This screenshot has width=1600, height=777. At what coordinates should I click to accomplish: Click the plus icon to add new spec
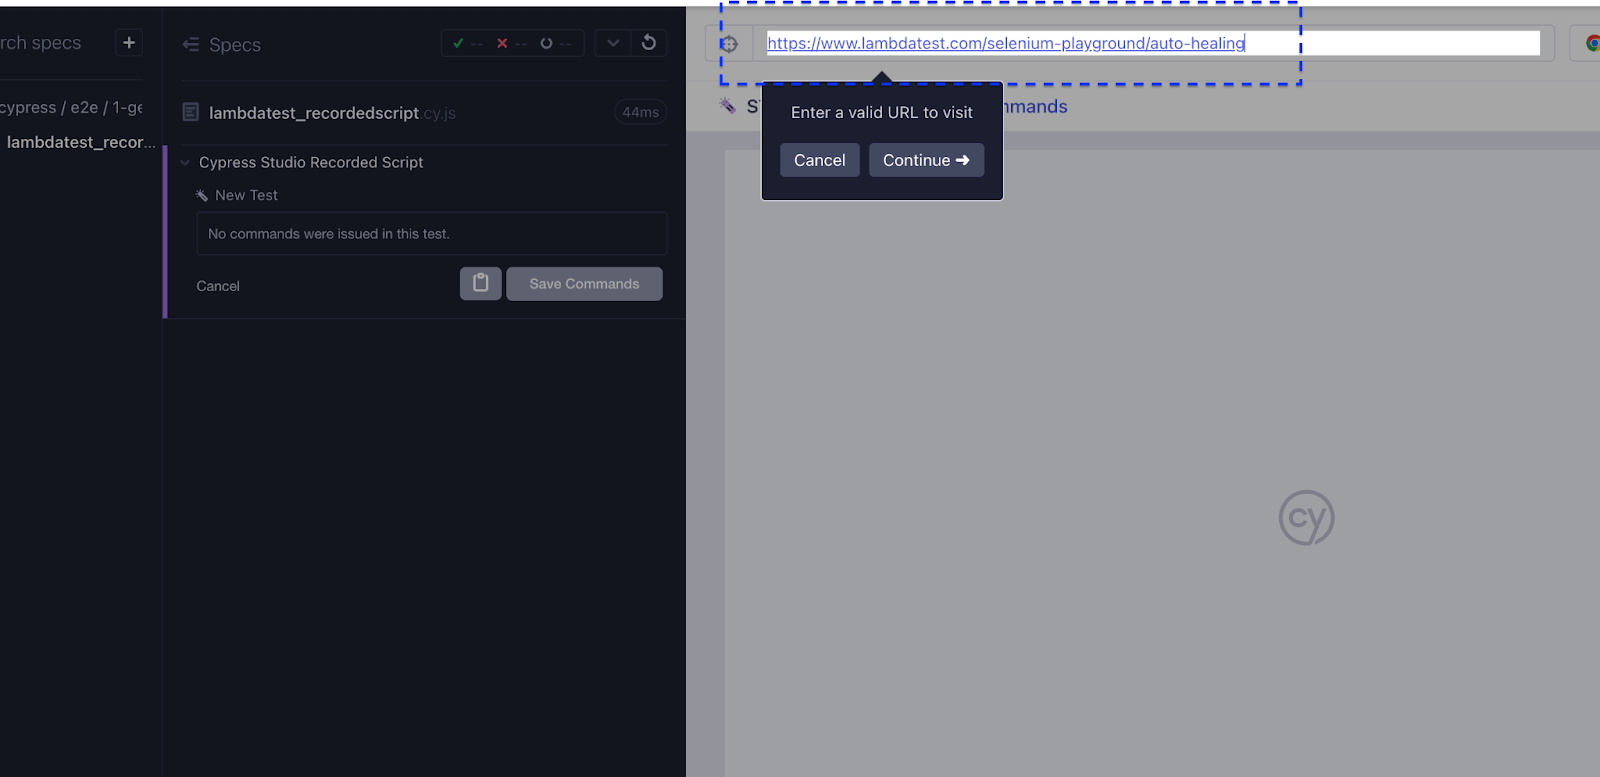(x=129, y=43)
